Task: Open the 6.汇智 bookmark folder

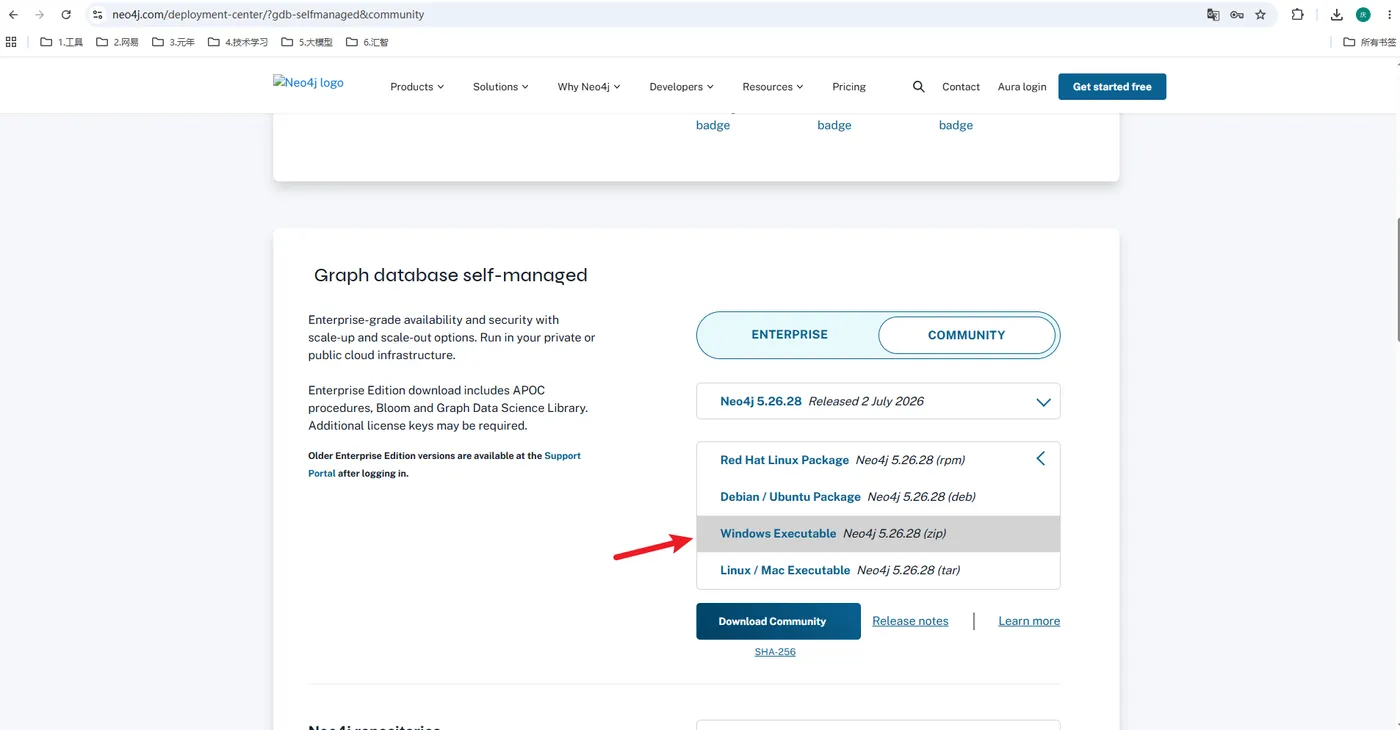Action: 367,42
